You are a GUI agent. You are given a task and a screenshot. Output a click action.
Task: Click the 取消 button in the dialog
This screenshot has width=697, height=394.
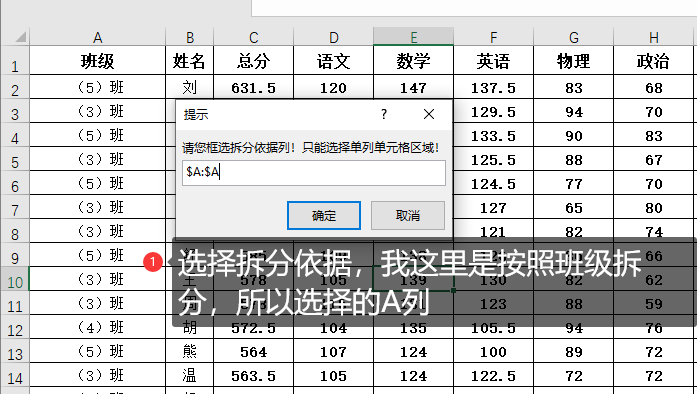click(x=408, y=216)
